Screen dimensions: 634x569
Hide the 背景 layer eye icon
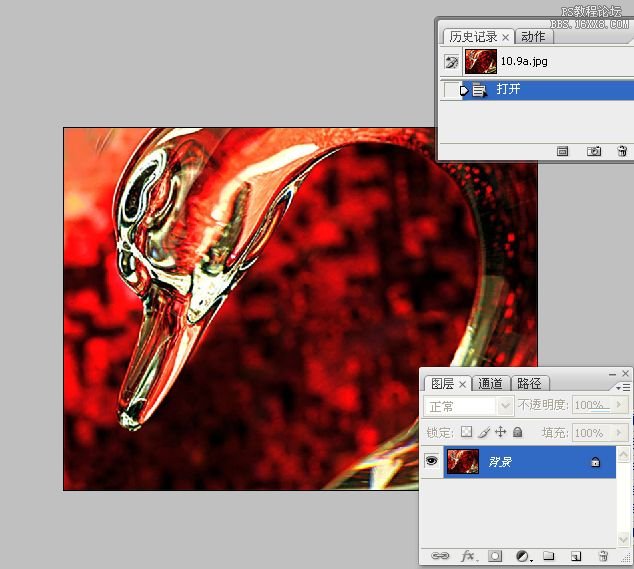[x=431, y=460]
